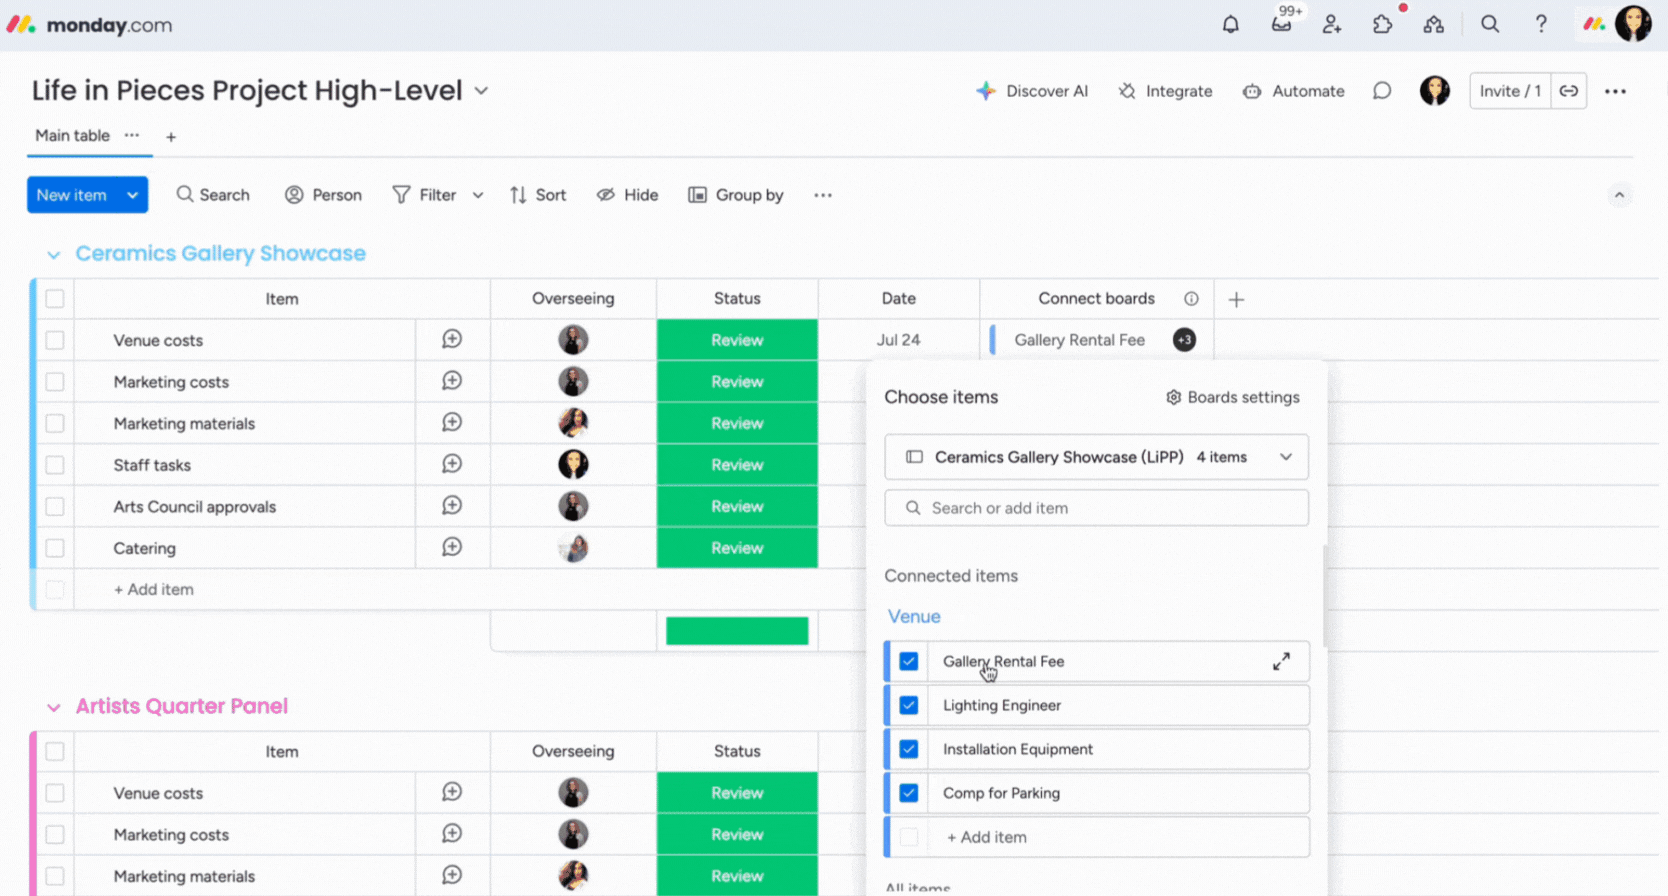Open the Sort tool
This screenshot has height=896, width=1668.
(538, 195)
